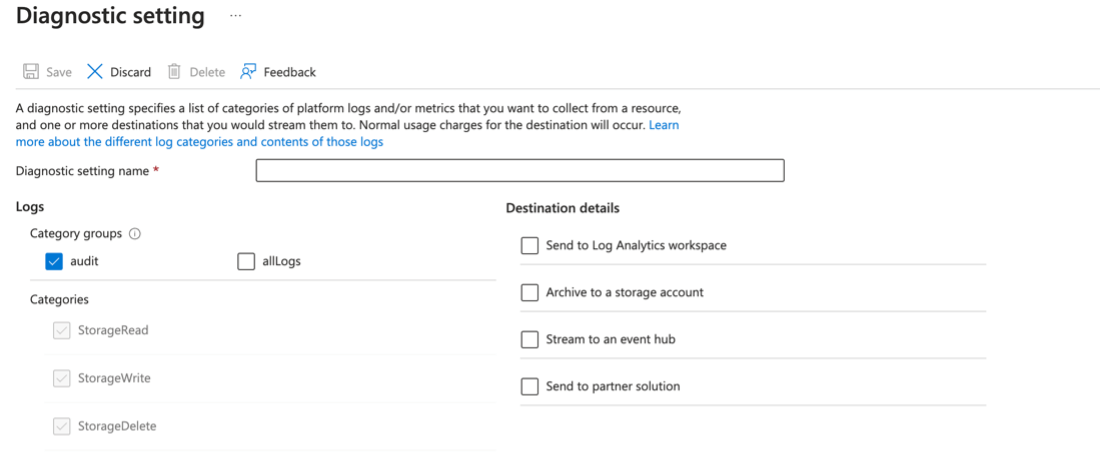Enable Archive to a storage account
This screenshot has width=1100, height=470.
click(530, 293)
